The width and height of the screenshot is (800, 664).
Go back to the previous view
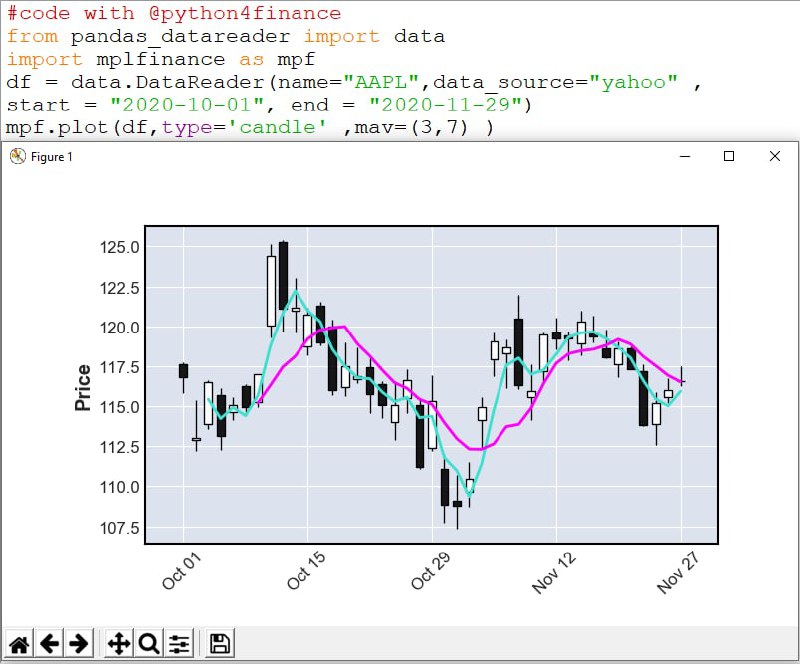[49, 644]
